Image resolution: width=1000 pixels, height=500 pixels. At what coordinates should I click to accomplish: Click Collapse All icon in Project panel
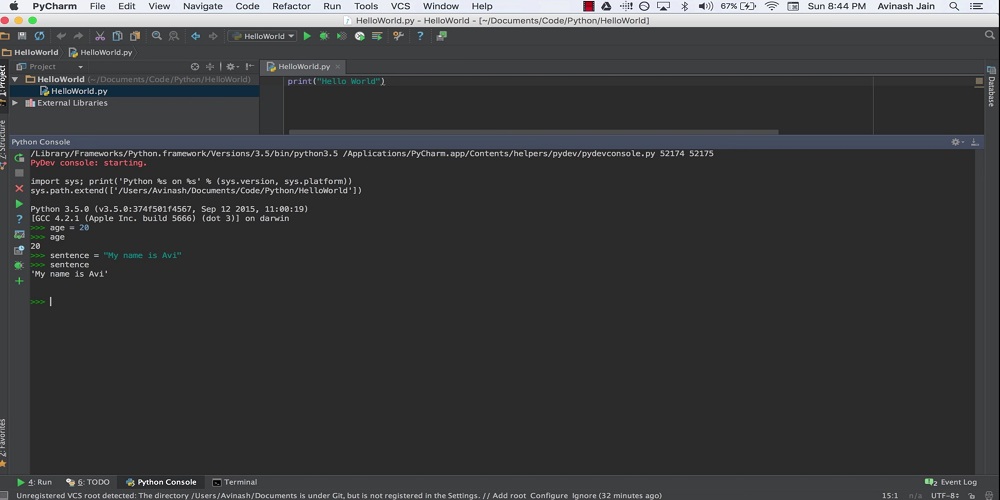tap(209, 66)
